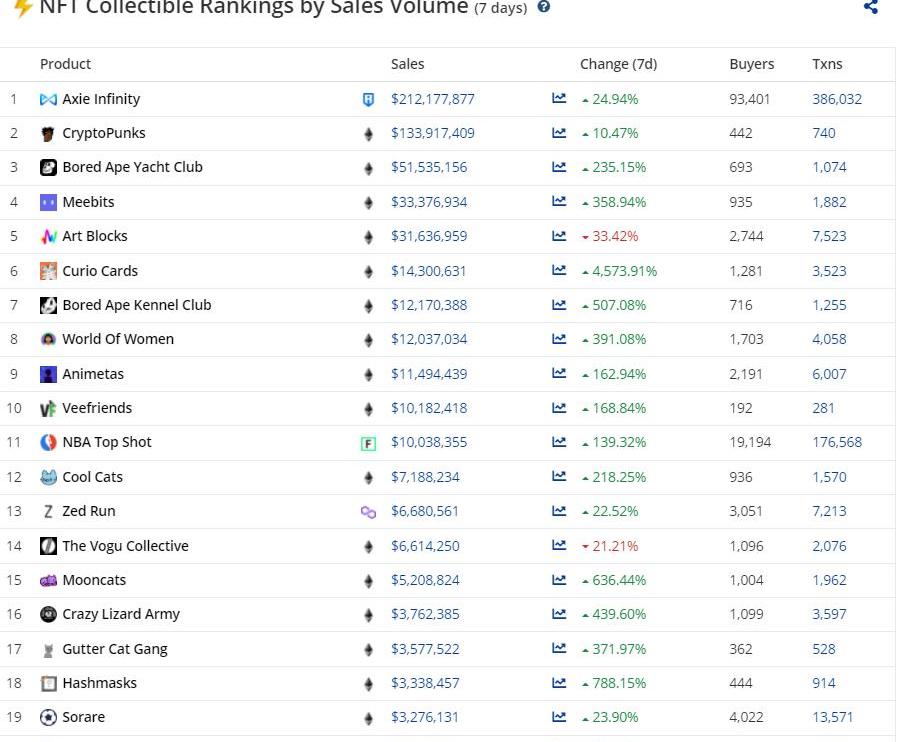Open the World Of Women link

point(118,339)
